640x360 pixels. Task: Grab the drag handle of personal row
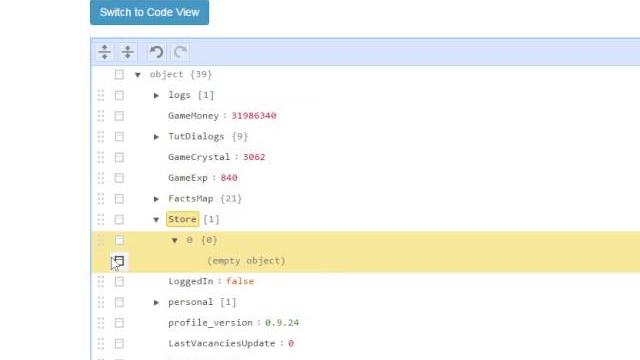[x=101, y=302]
